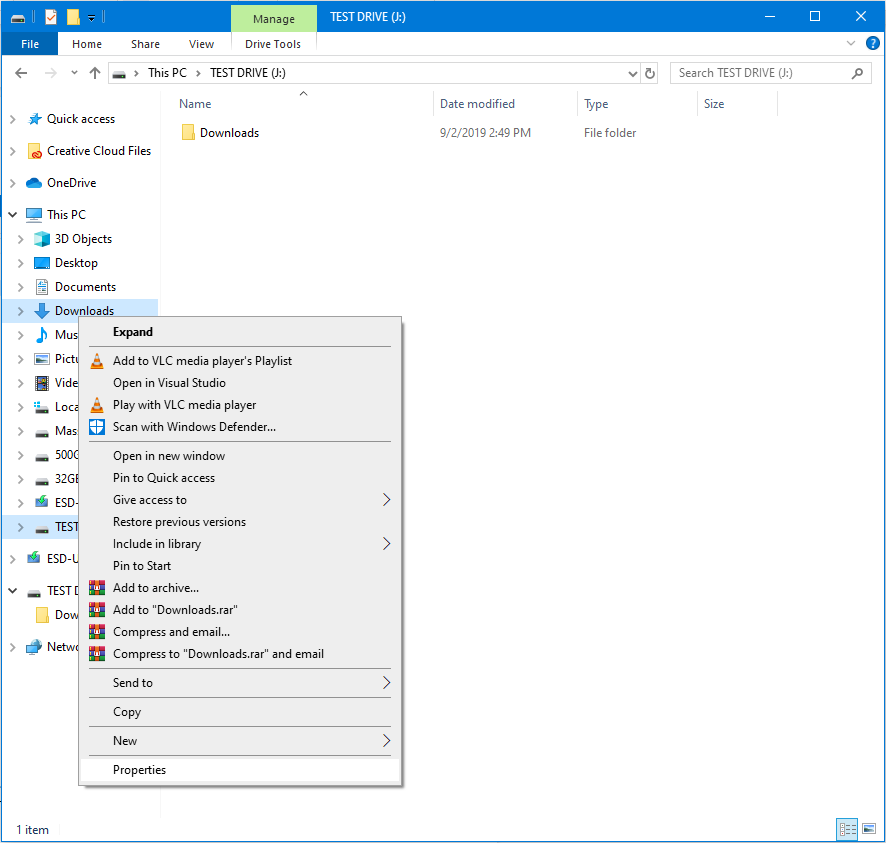Click the help question mark icon

click(870, 44)
